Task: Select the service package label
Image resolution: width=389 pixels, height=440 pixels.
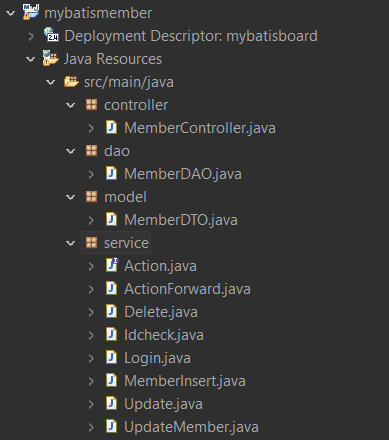Action: pos(126,243)
